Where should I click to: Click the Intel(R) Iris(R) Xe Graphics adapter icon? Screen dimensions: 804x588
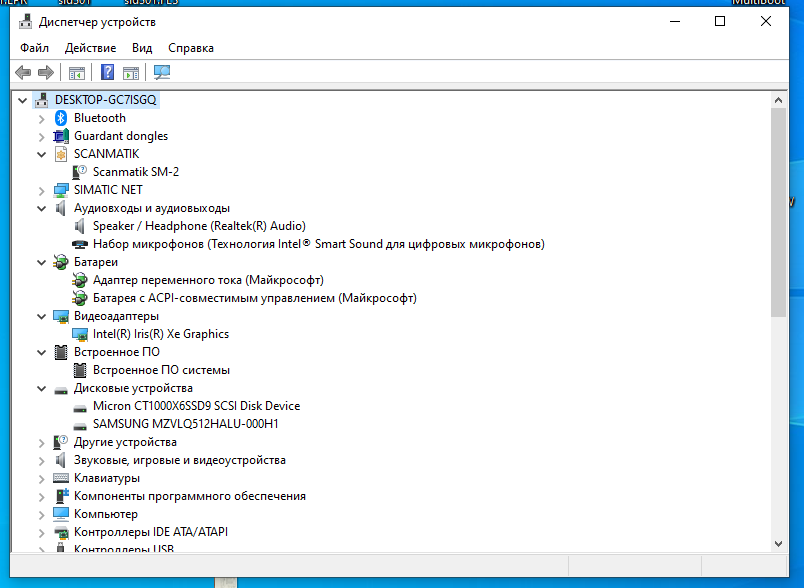click(80, 334)
